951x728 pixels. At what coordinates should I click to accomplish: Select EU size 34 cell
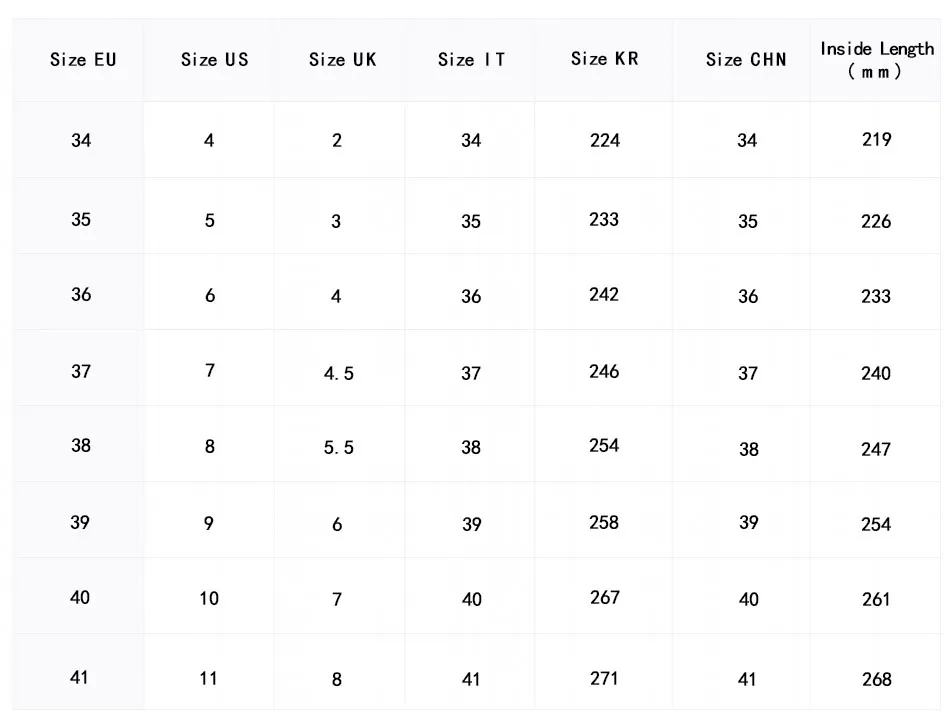(81, 141)
